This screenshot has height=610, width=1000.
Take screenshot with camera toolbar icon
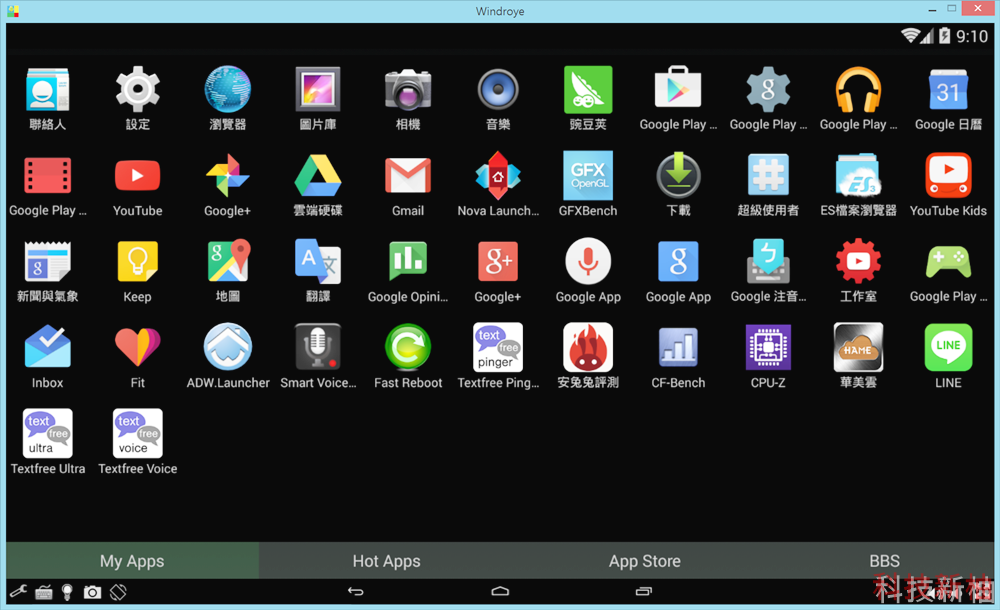[x=92, y=593]
